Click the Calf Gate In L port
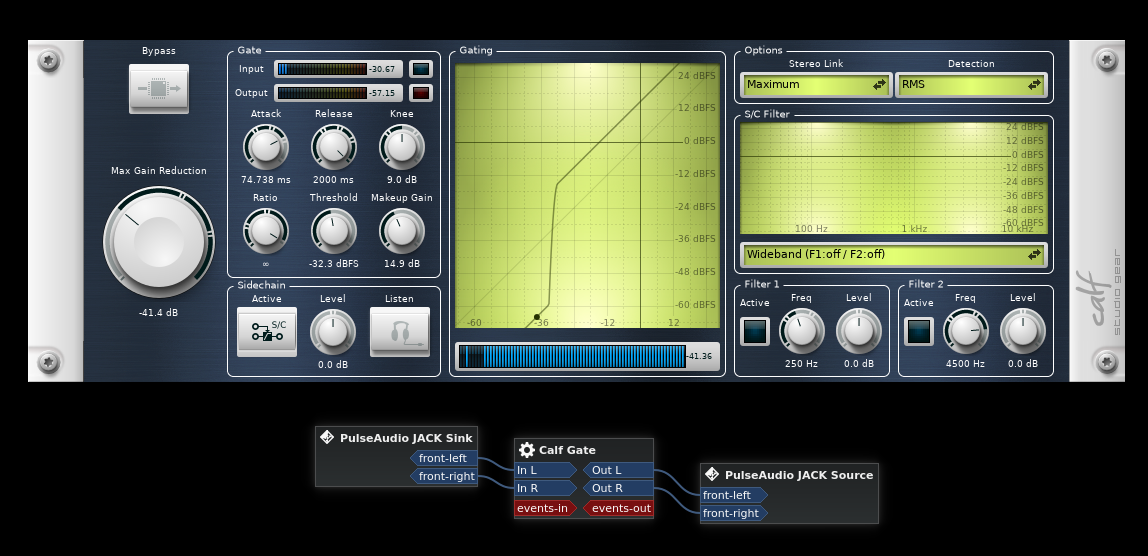Image resolution: width=1148 pixels, height=556 pixels. point(545,470)
